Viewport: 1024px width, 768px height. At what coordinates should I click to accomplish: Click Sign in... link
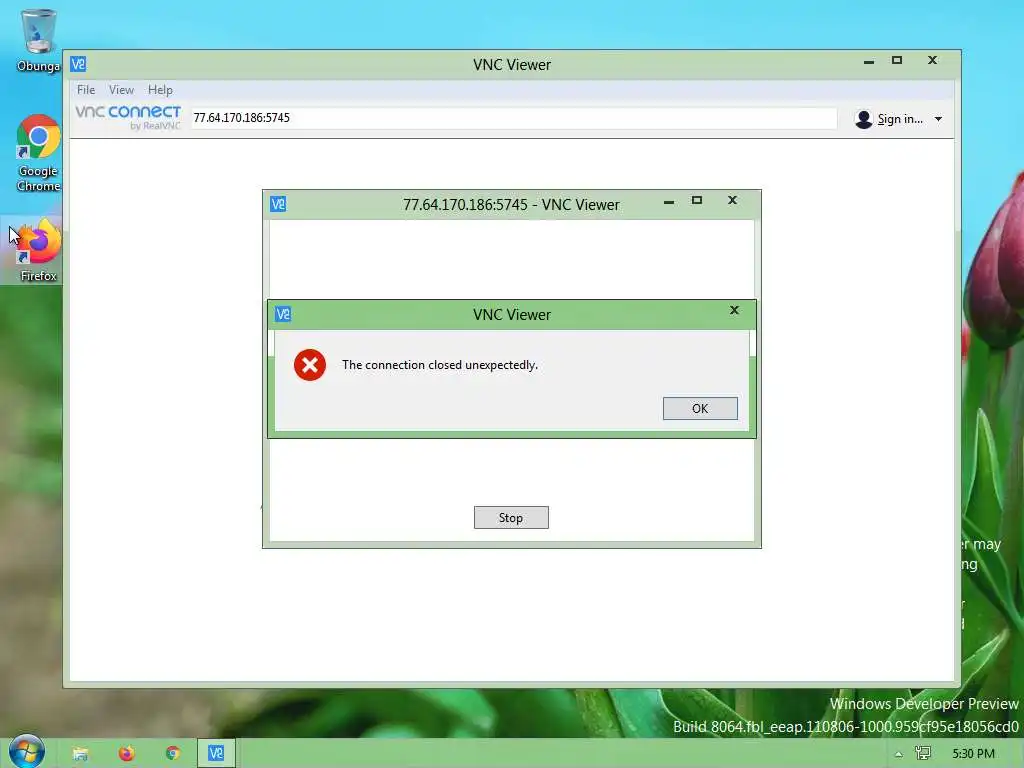900,119
